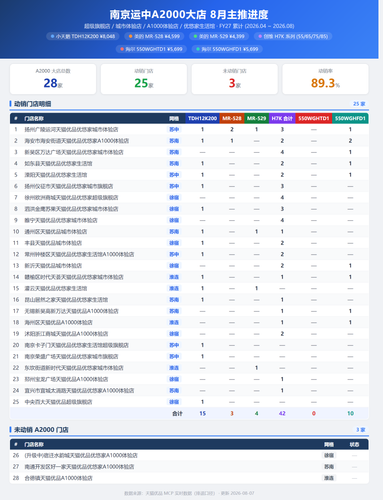
Task: Click the 550WGHTD1 column header
Action: coord(314,118)
